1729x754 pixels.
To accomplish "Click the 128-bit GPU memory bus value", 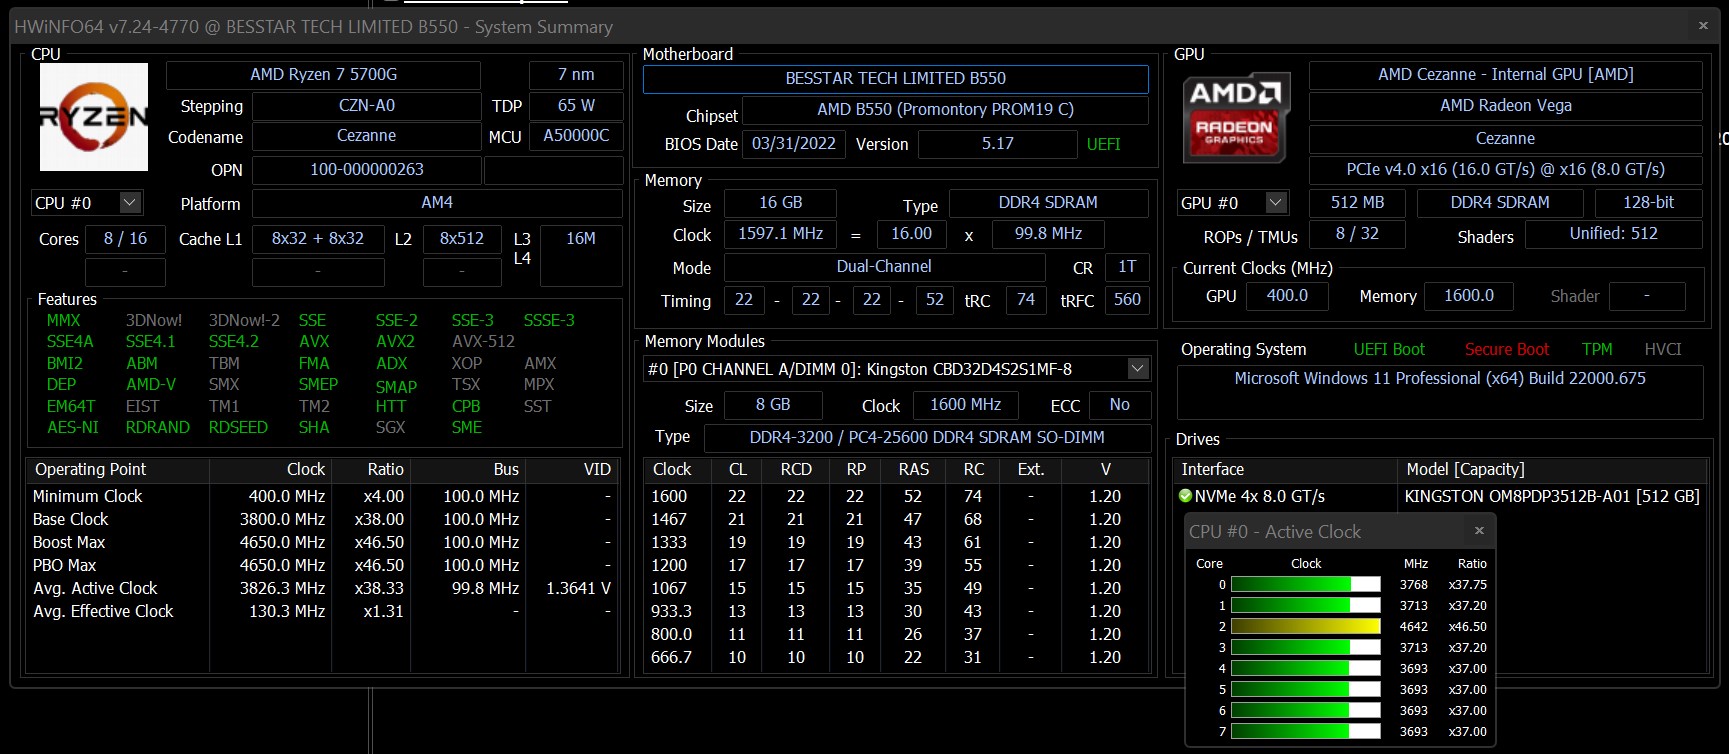I will click(1648, 203).
